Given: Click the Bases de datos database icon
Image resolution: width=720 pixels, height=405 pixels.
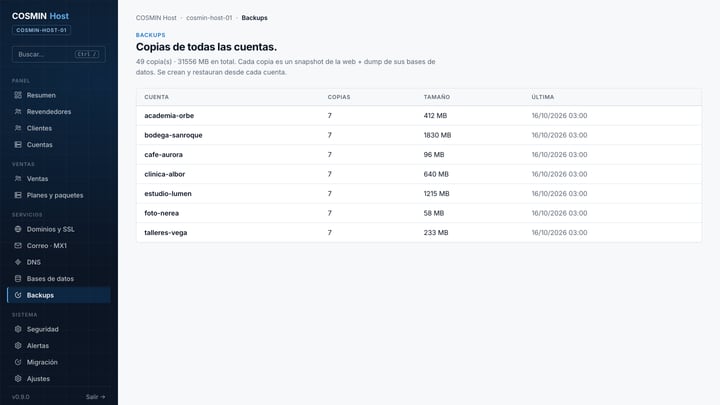Looking at the screenshot, I should point(18,279).
